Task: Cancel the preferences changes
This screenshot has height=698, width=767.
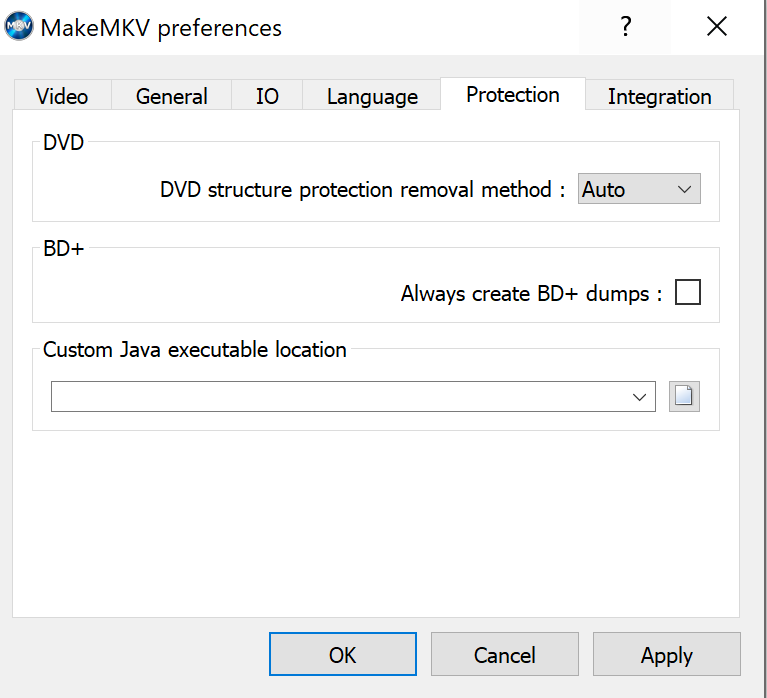Action: coord(505,655)
